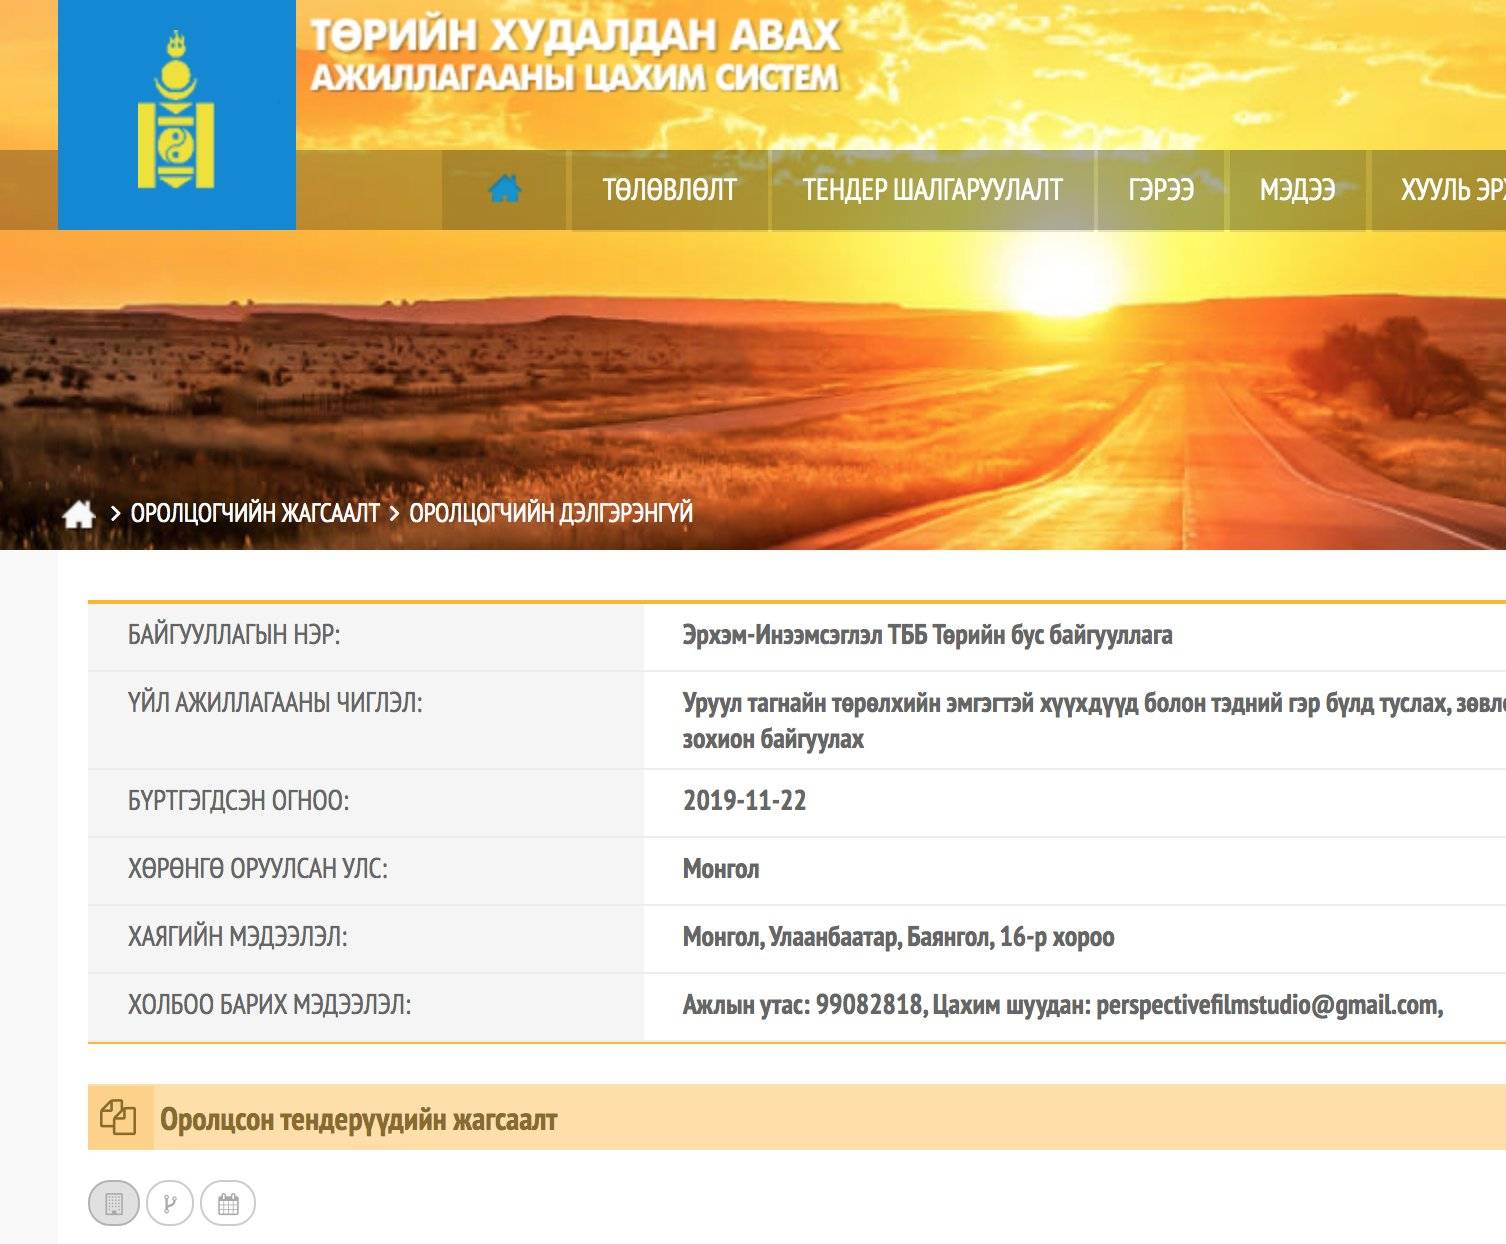The height and width of the screenshot is (1244, 1506).
Task: Click the phone number 99082818
Action: (x=868, y=1005)
